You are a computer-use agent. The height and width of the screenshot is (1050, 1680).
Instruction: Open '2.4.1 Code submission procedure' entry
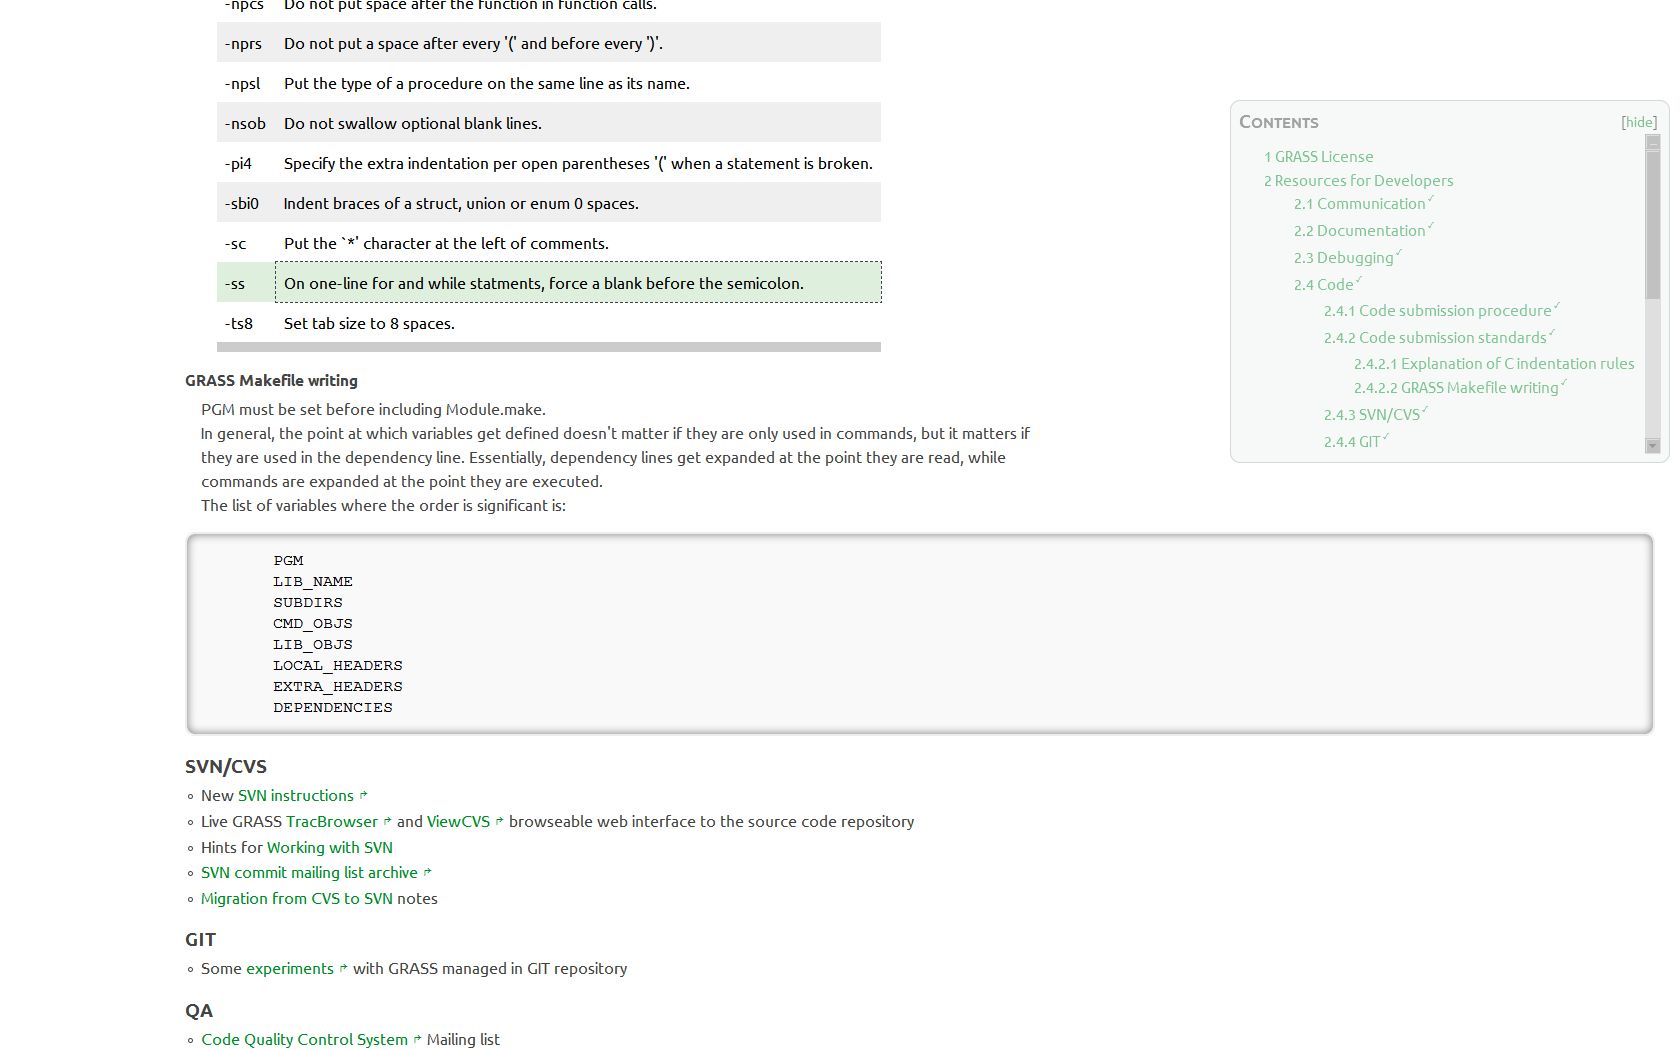point(1437,311)
